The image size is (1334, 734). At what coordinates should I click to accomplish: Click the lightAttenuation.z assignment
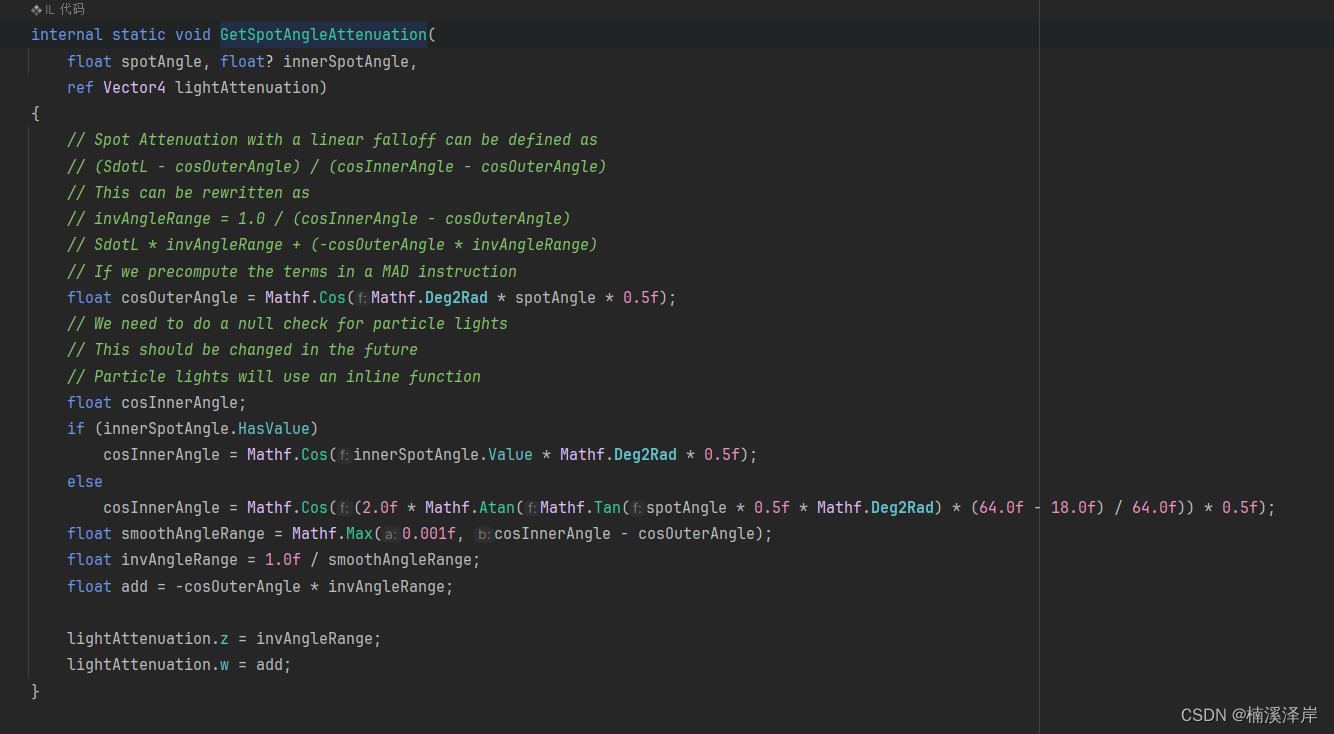[224, 639]
